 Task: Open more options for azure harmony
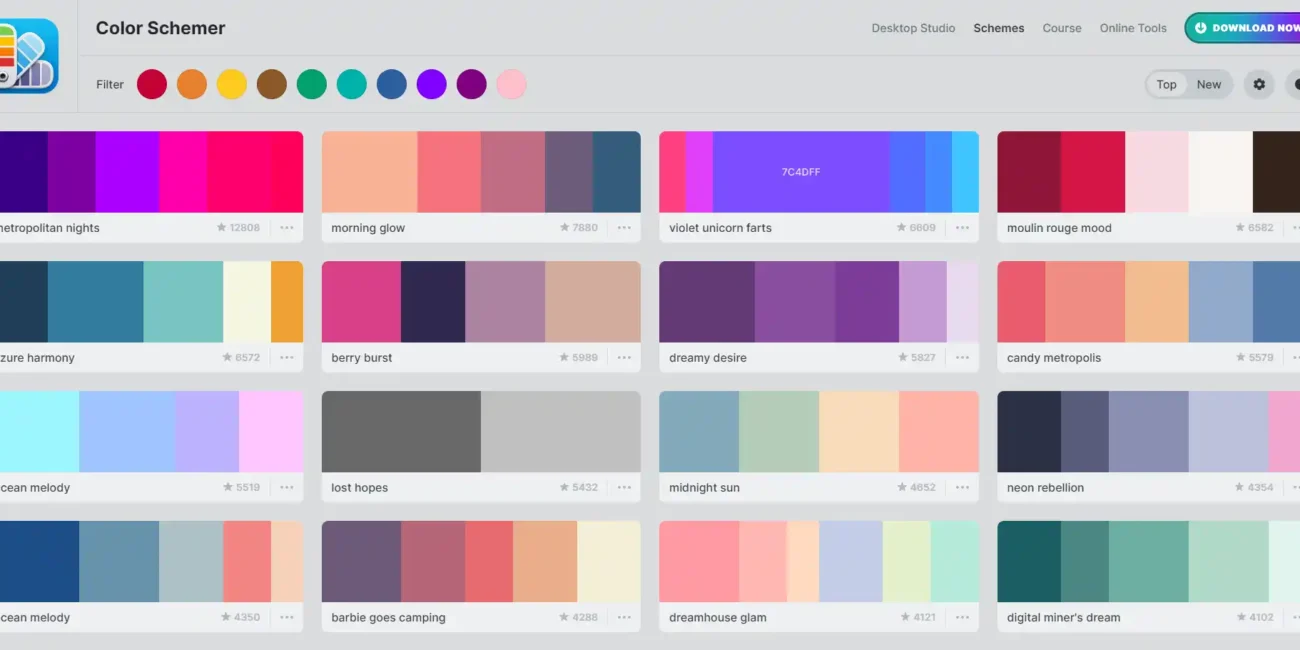[287, 358]
